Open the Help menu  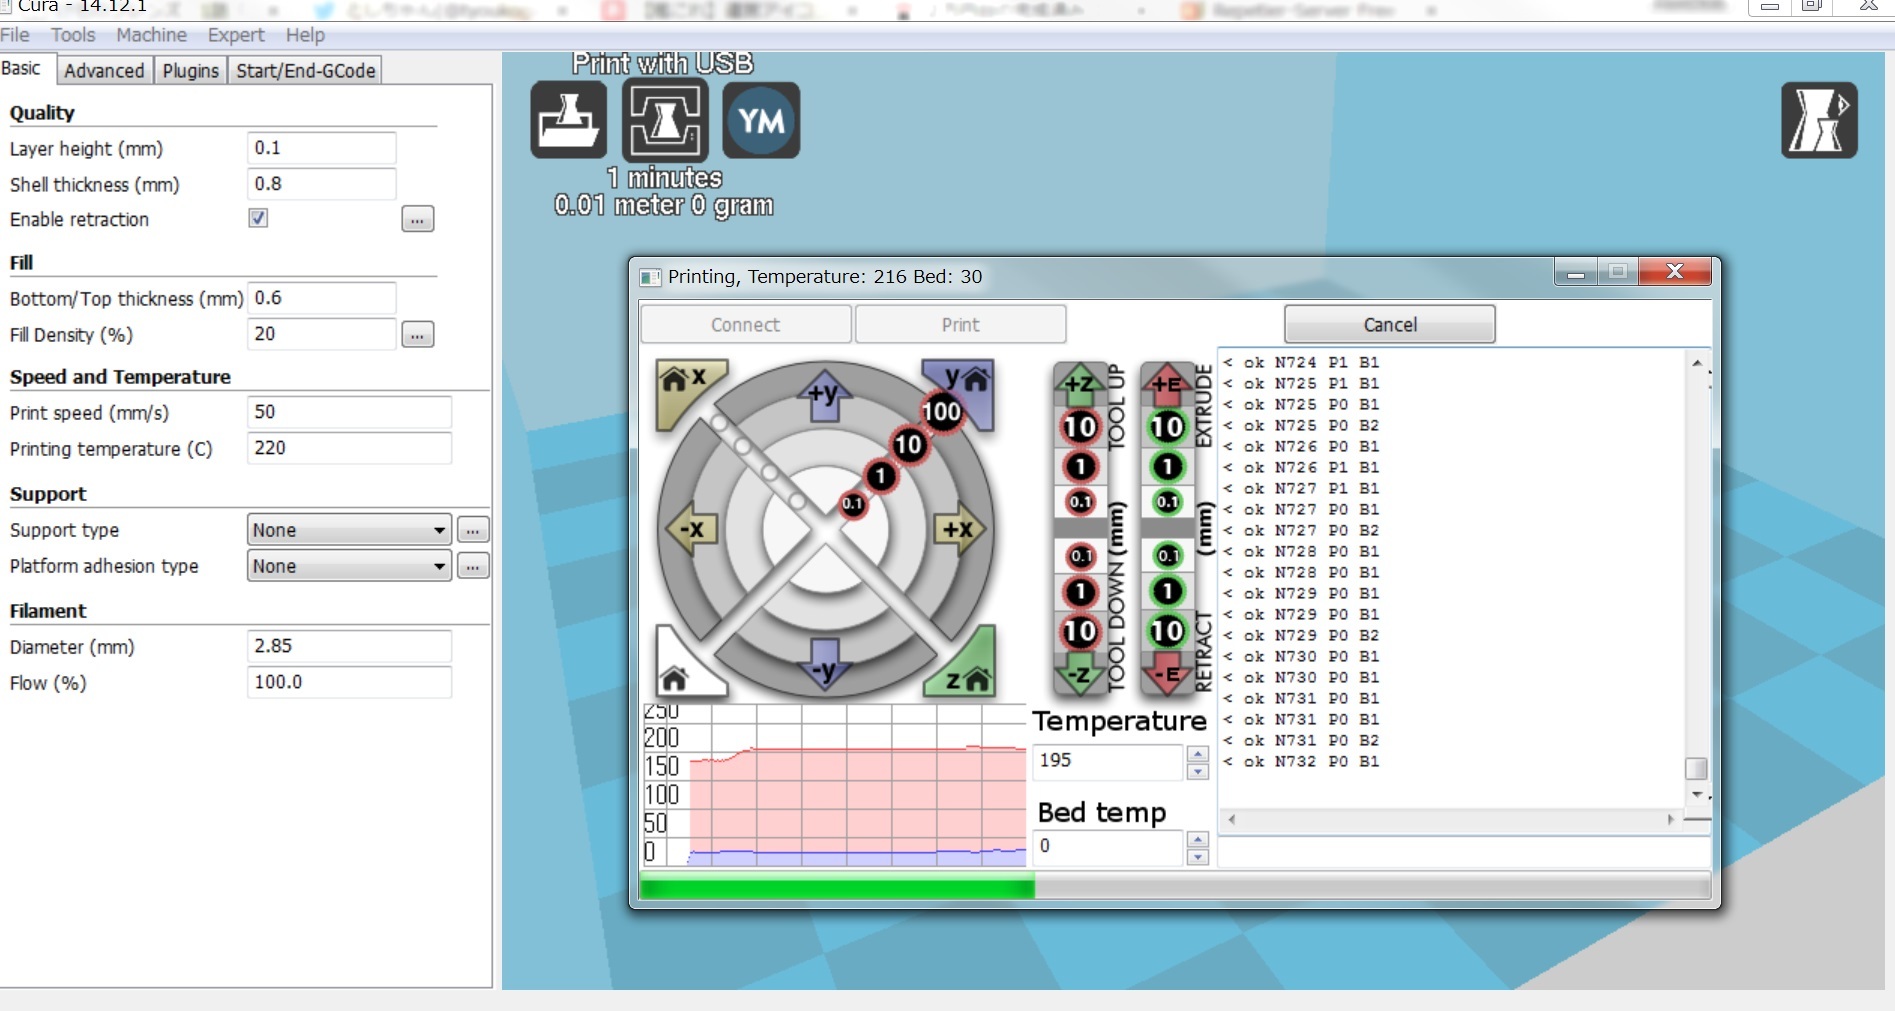pyautogui.click(x=305, y=35)
